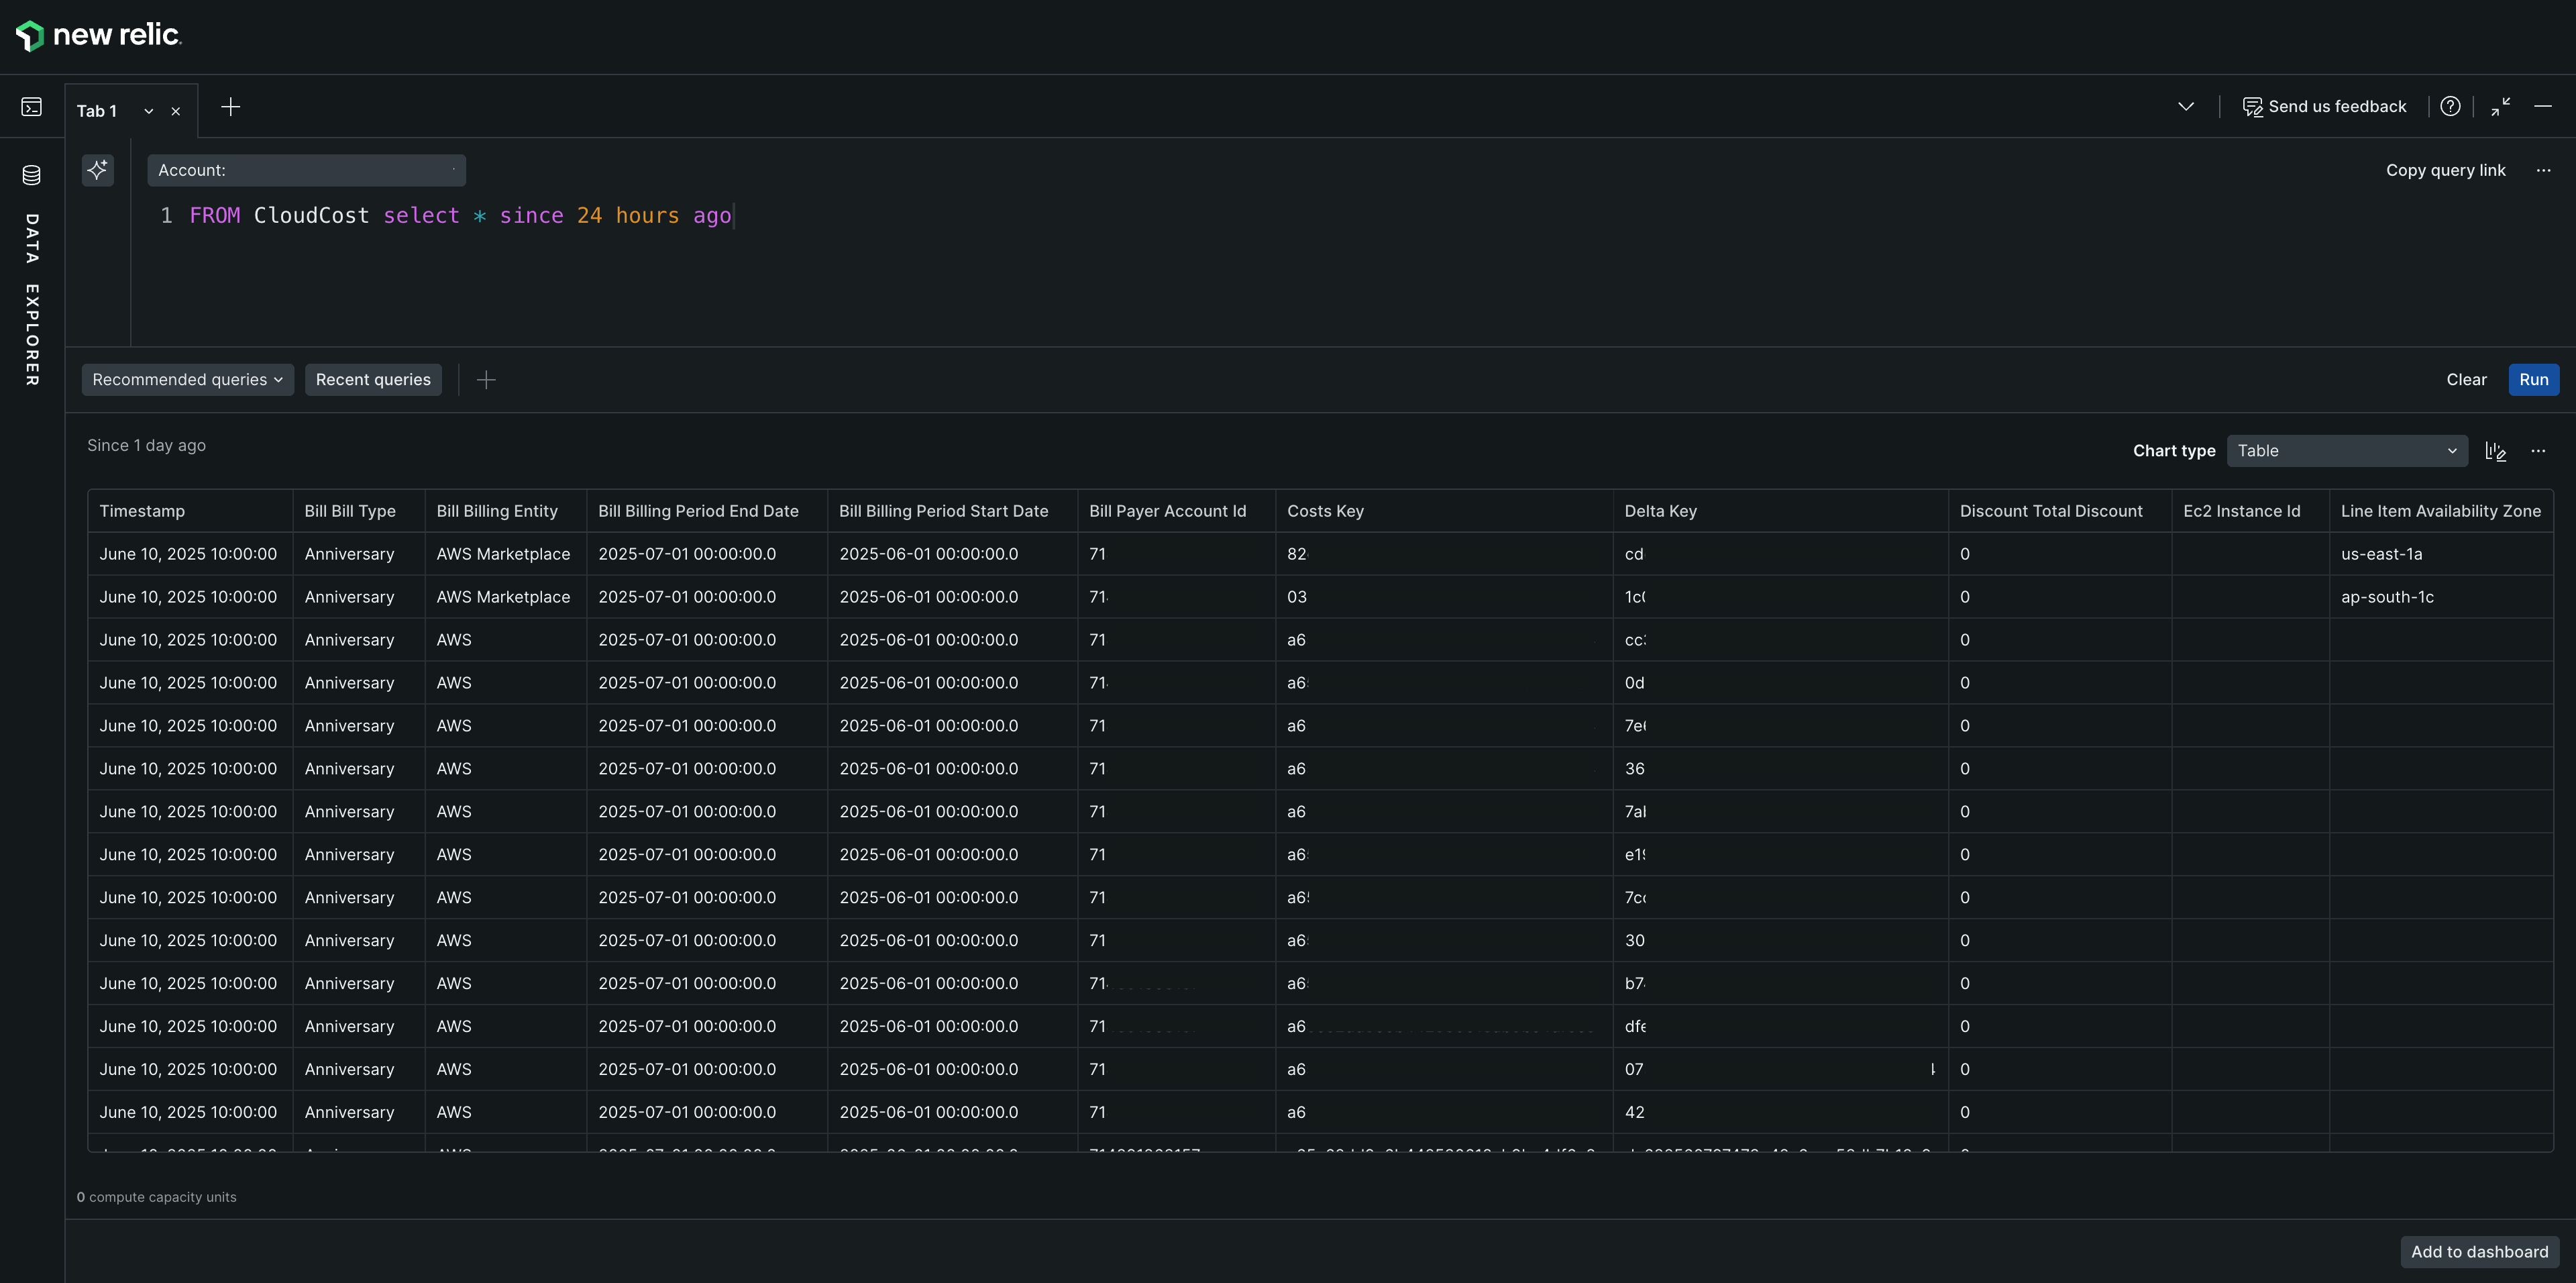
Task: Click the AI query assistant sparkle icon
Action: (x=97, y=170)
